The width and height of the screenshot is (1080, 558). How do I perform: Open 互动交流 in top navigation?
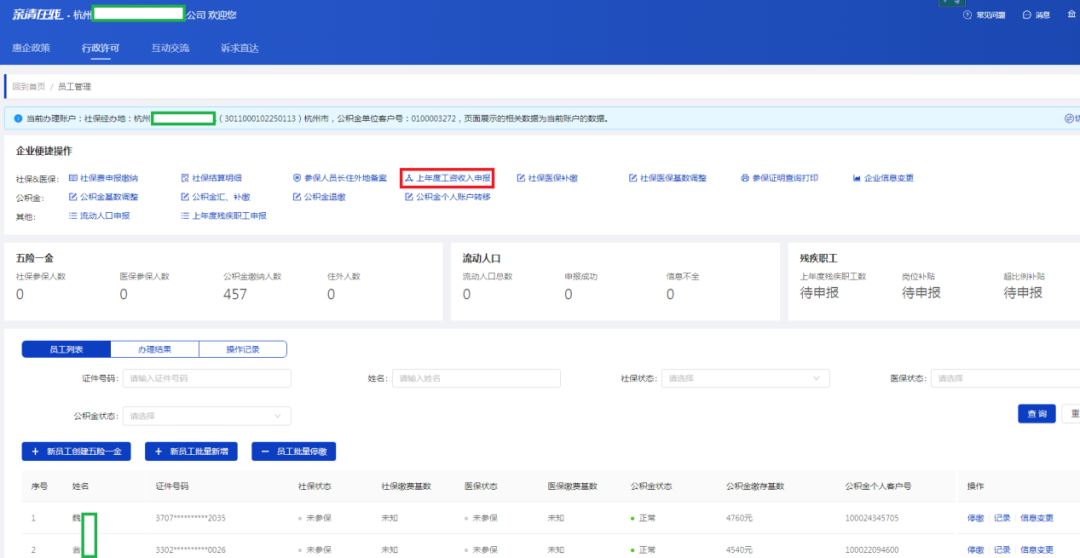click(170, 48)
